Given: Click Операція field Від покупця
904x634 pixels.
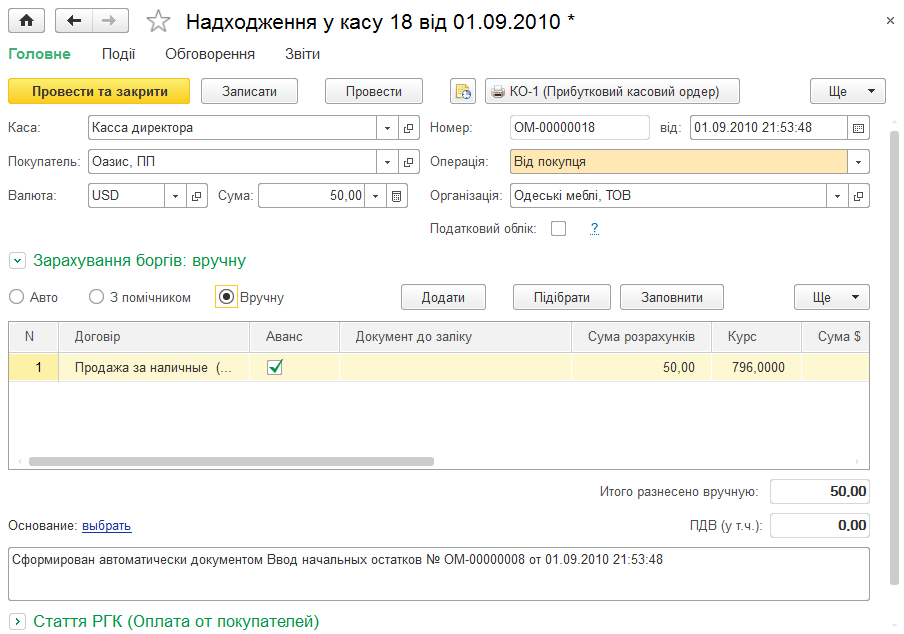Looking at the screenshot, I should click(x=679, y=162).
